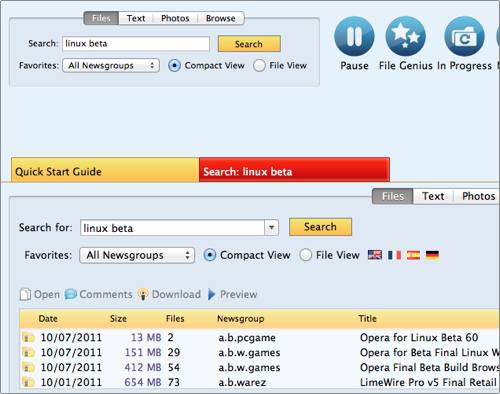Click the files count 29 cell
This screenshot has height=394, width=500.
click(174, 352)
